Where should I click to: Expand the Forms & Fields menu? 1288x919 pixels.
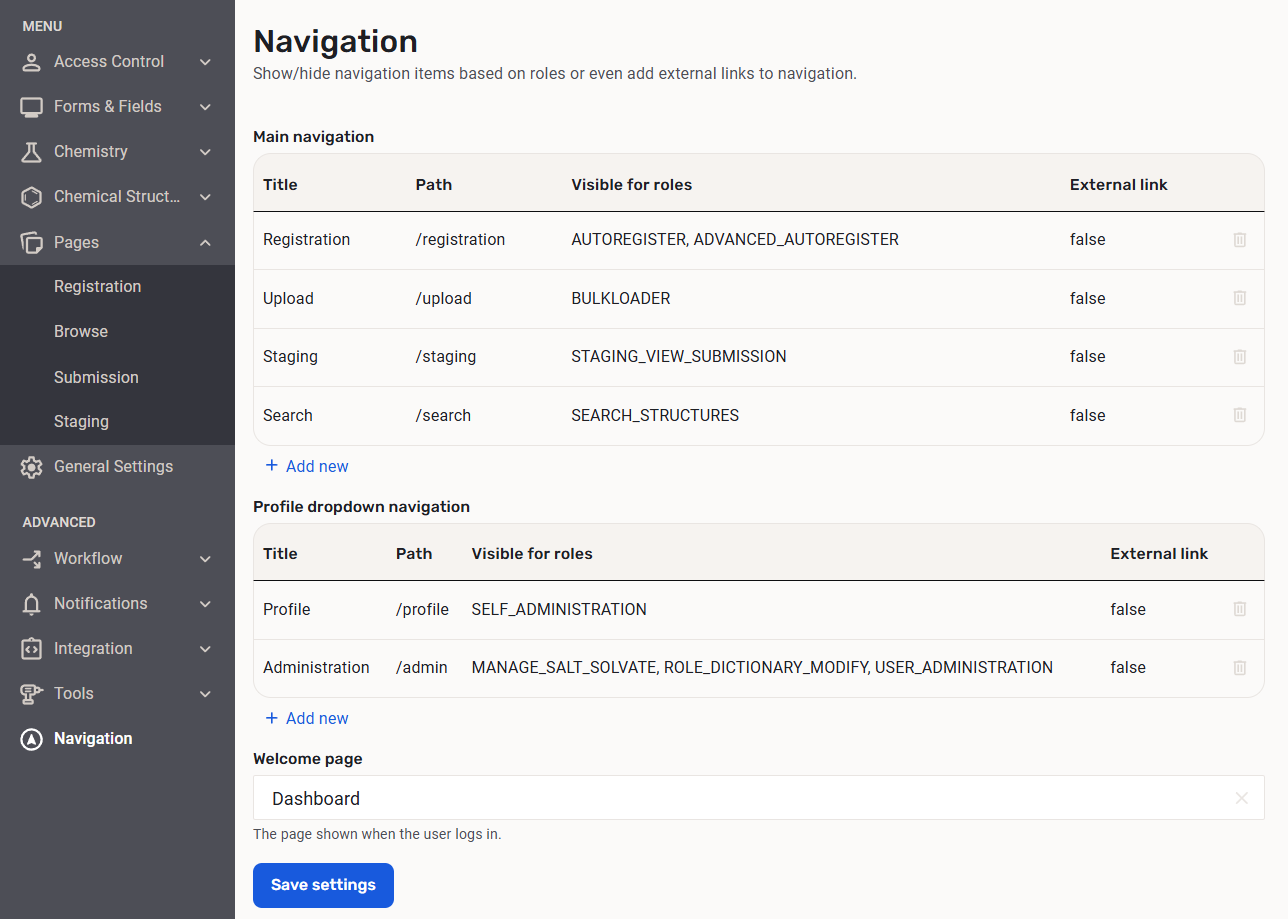click(205, 107)
